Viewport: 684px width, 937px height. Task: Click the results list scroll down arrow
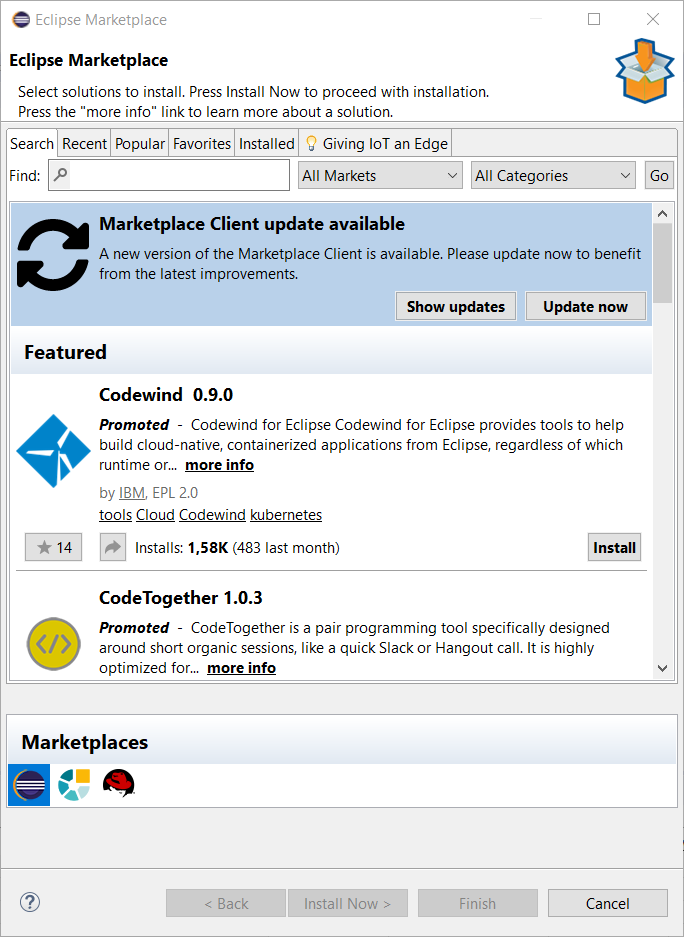[662, 667]
